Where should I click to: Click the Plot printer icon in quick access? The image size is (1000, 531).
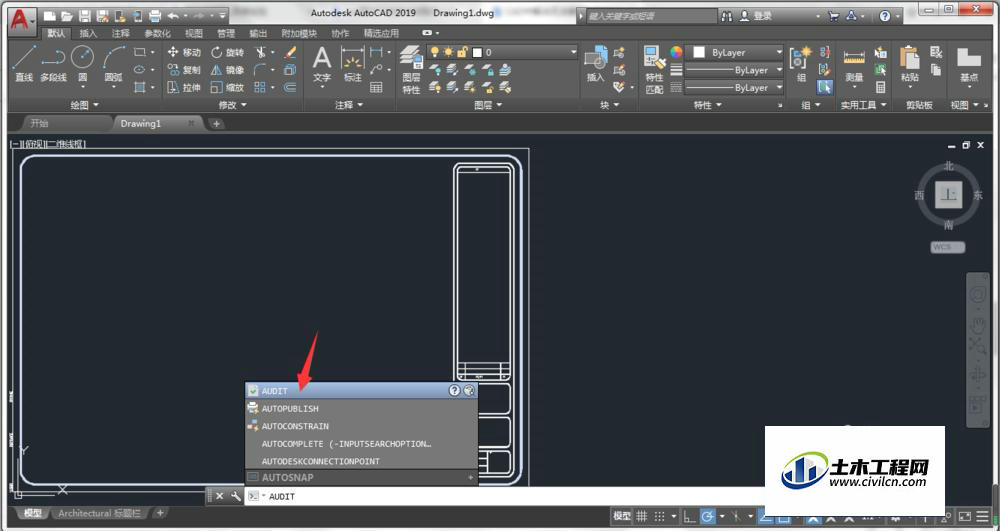[155, 15]
